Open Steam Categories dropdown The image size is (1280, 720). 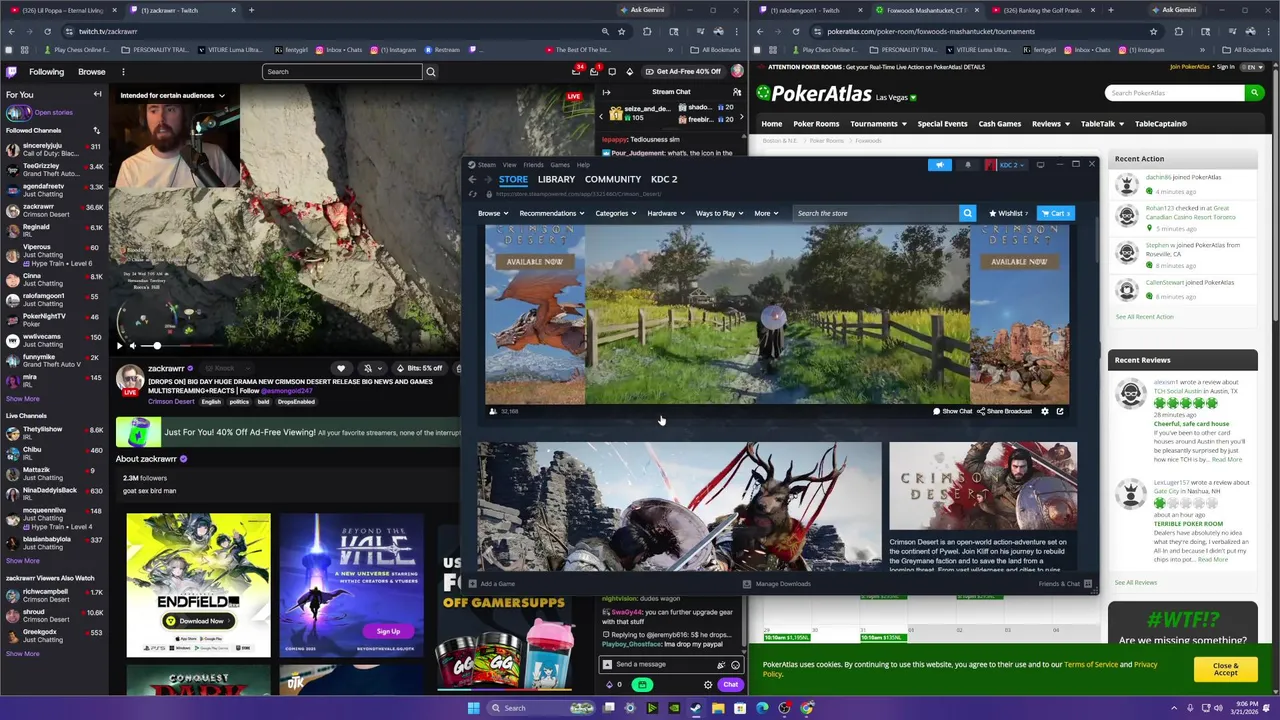[616, 213]
